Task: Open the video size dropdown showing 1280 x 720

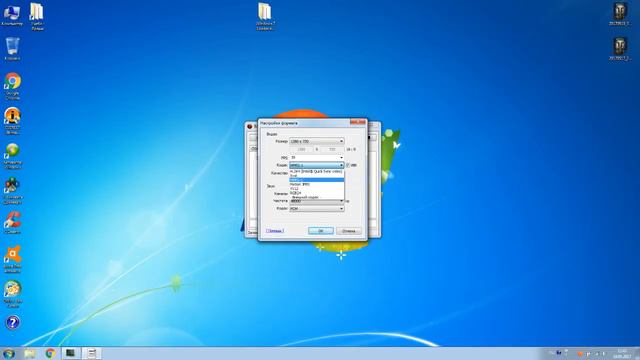Action: point(317,141)
